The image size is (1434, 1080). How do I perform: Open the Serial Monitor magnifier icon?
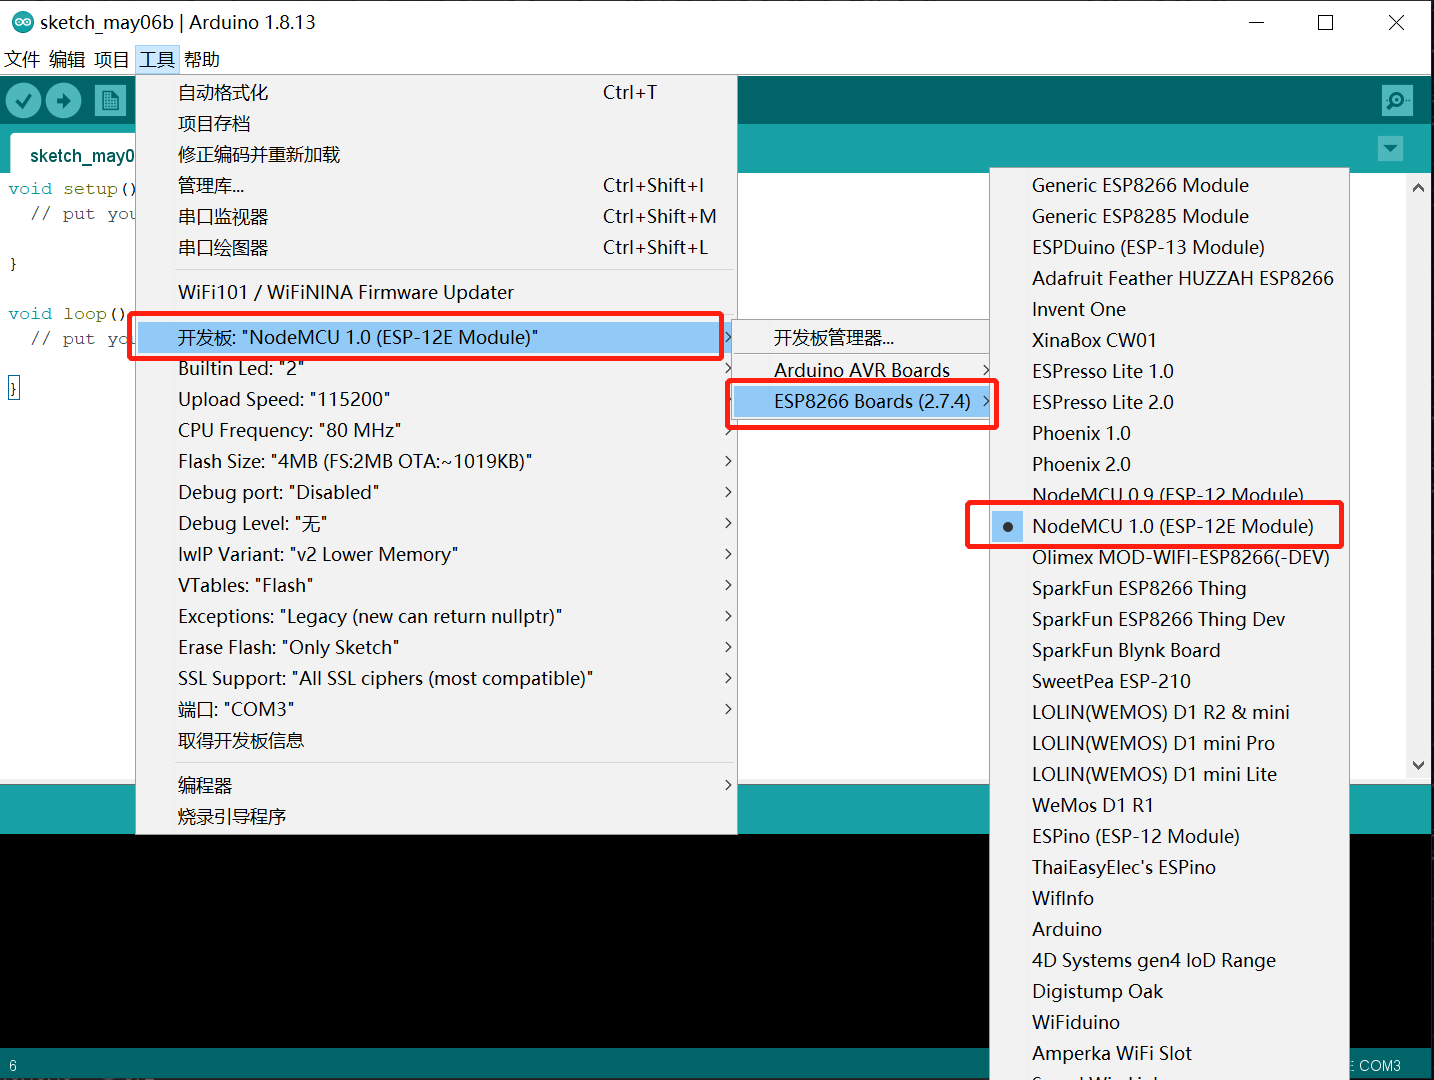tap(1397, 100)
